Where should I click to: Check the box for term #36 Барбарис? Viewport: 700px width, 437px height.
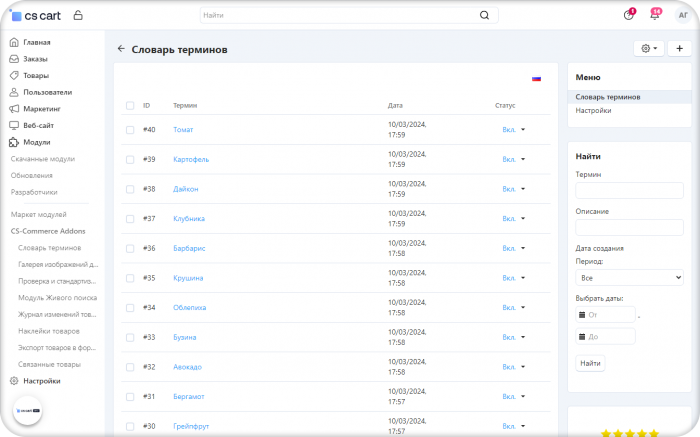click(x=130, y=249)
